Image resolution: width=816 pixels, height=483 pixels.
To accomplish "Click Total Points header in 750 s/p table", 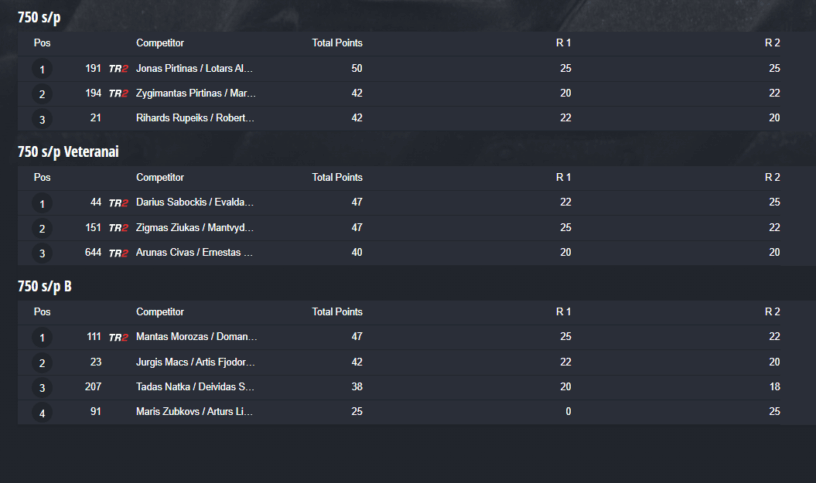I will (x=337, y=43).
